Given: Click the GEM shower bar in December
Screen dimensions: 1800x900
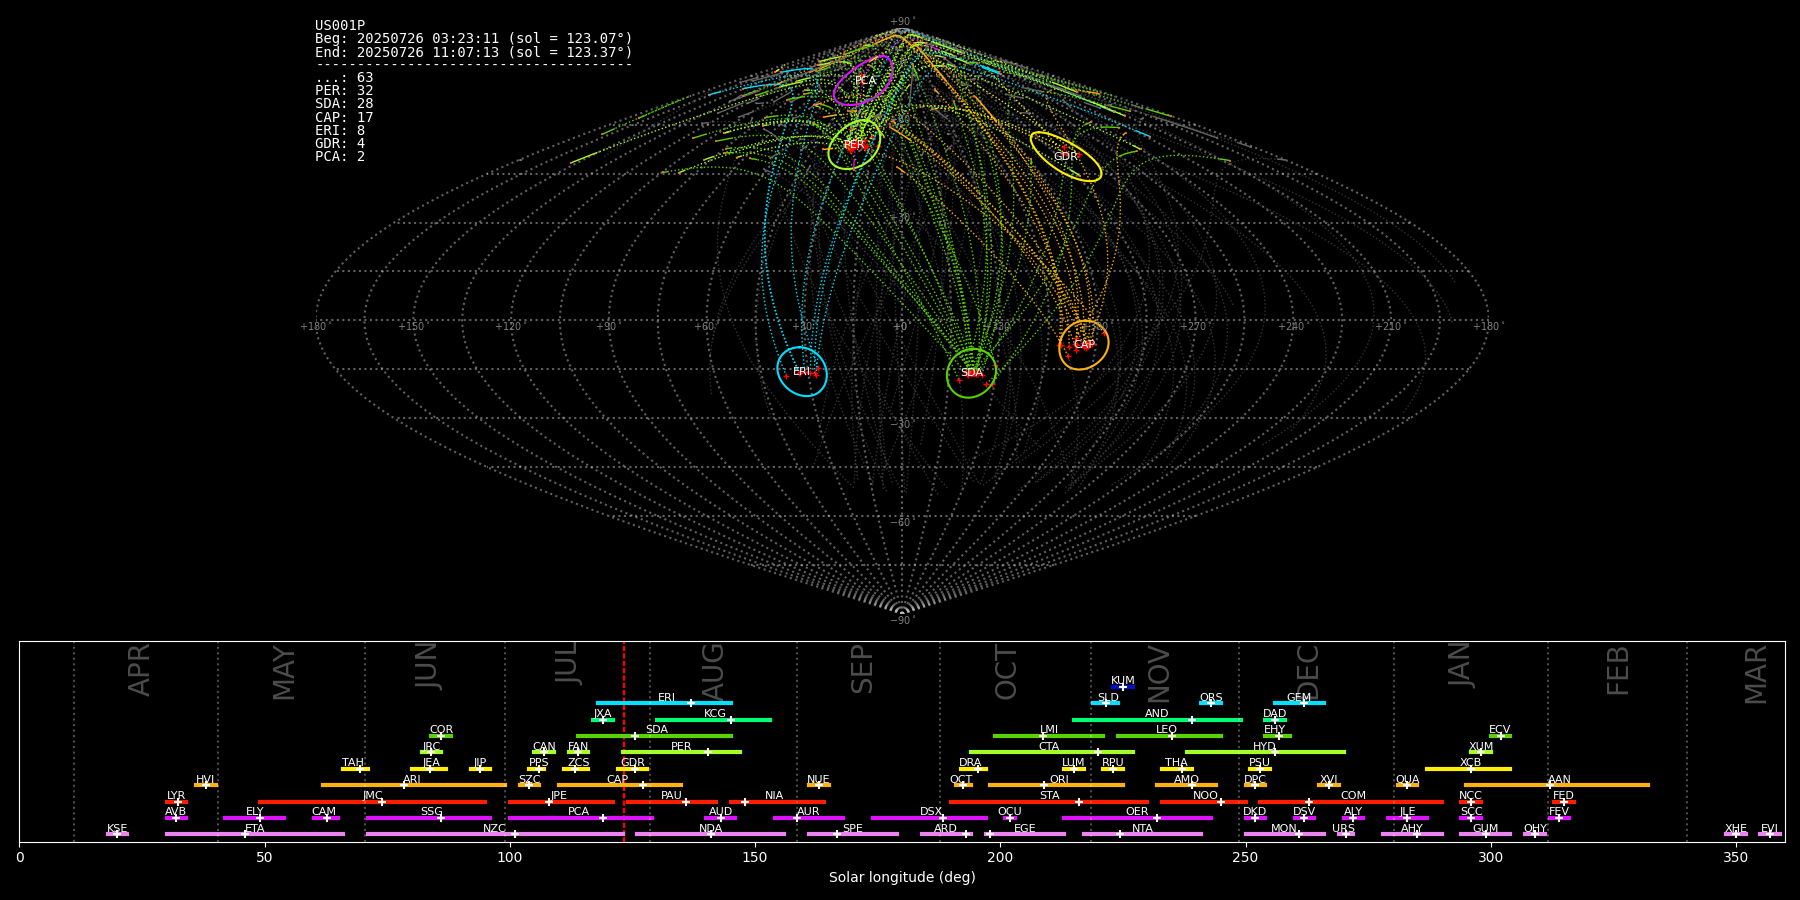Looking at the screenshot, I should pyautogui.click(x=1299, y=703).
